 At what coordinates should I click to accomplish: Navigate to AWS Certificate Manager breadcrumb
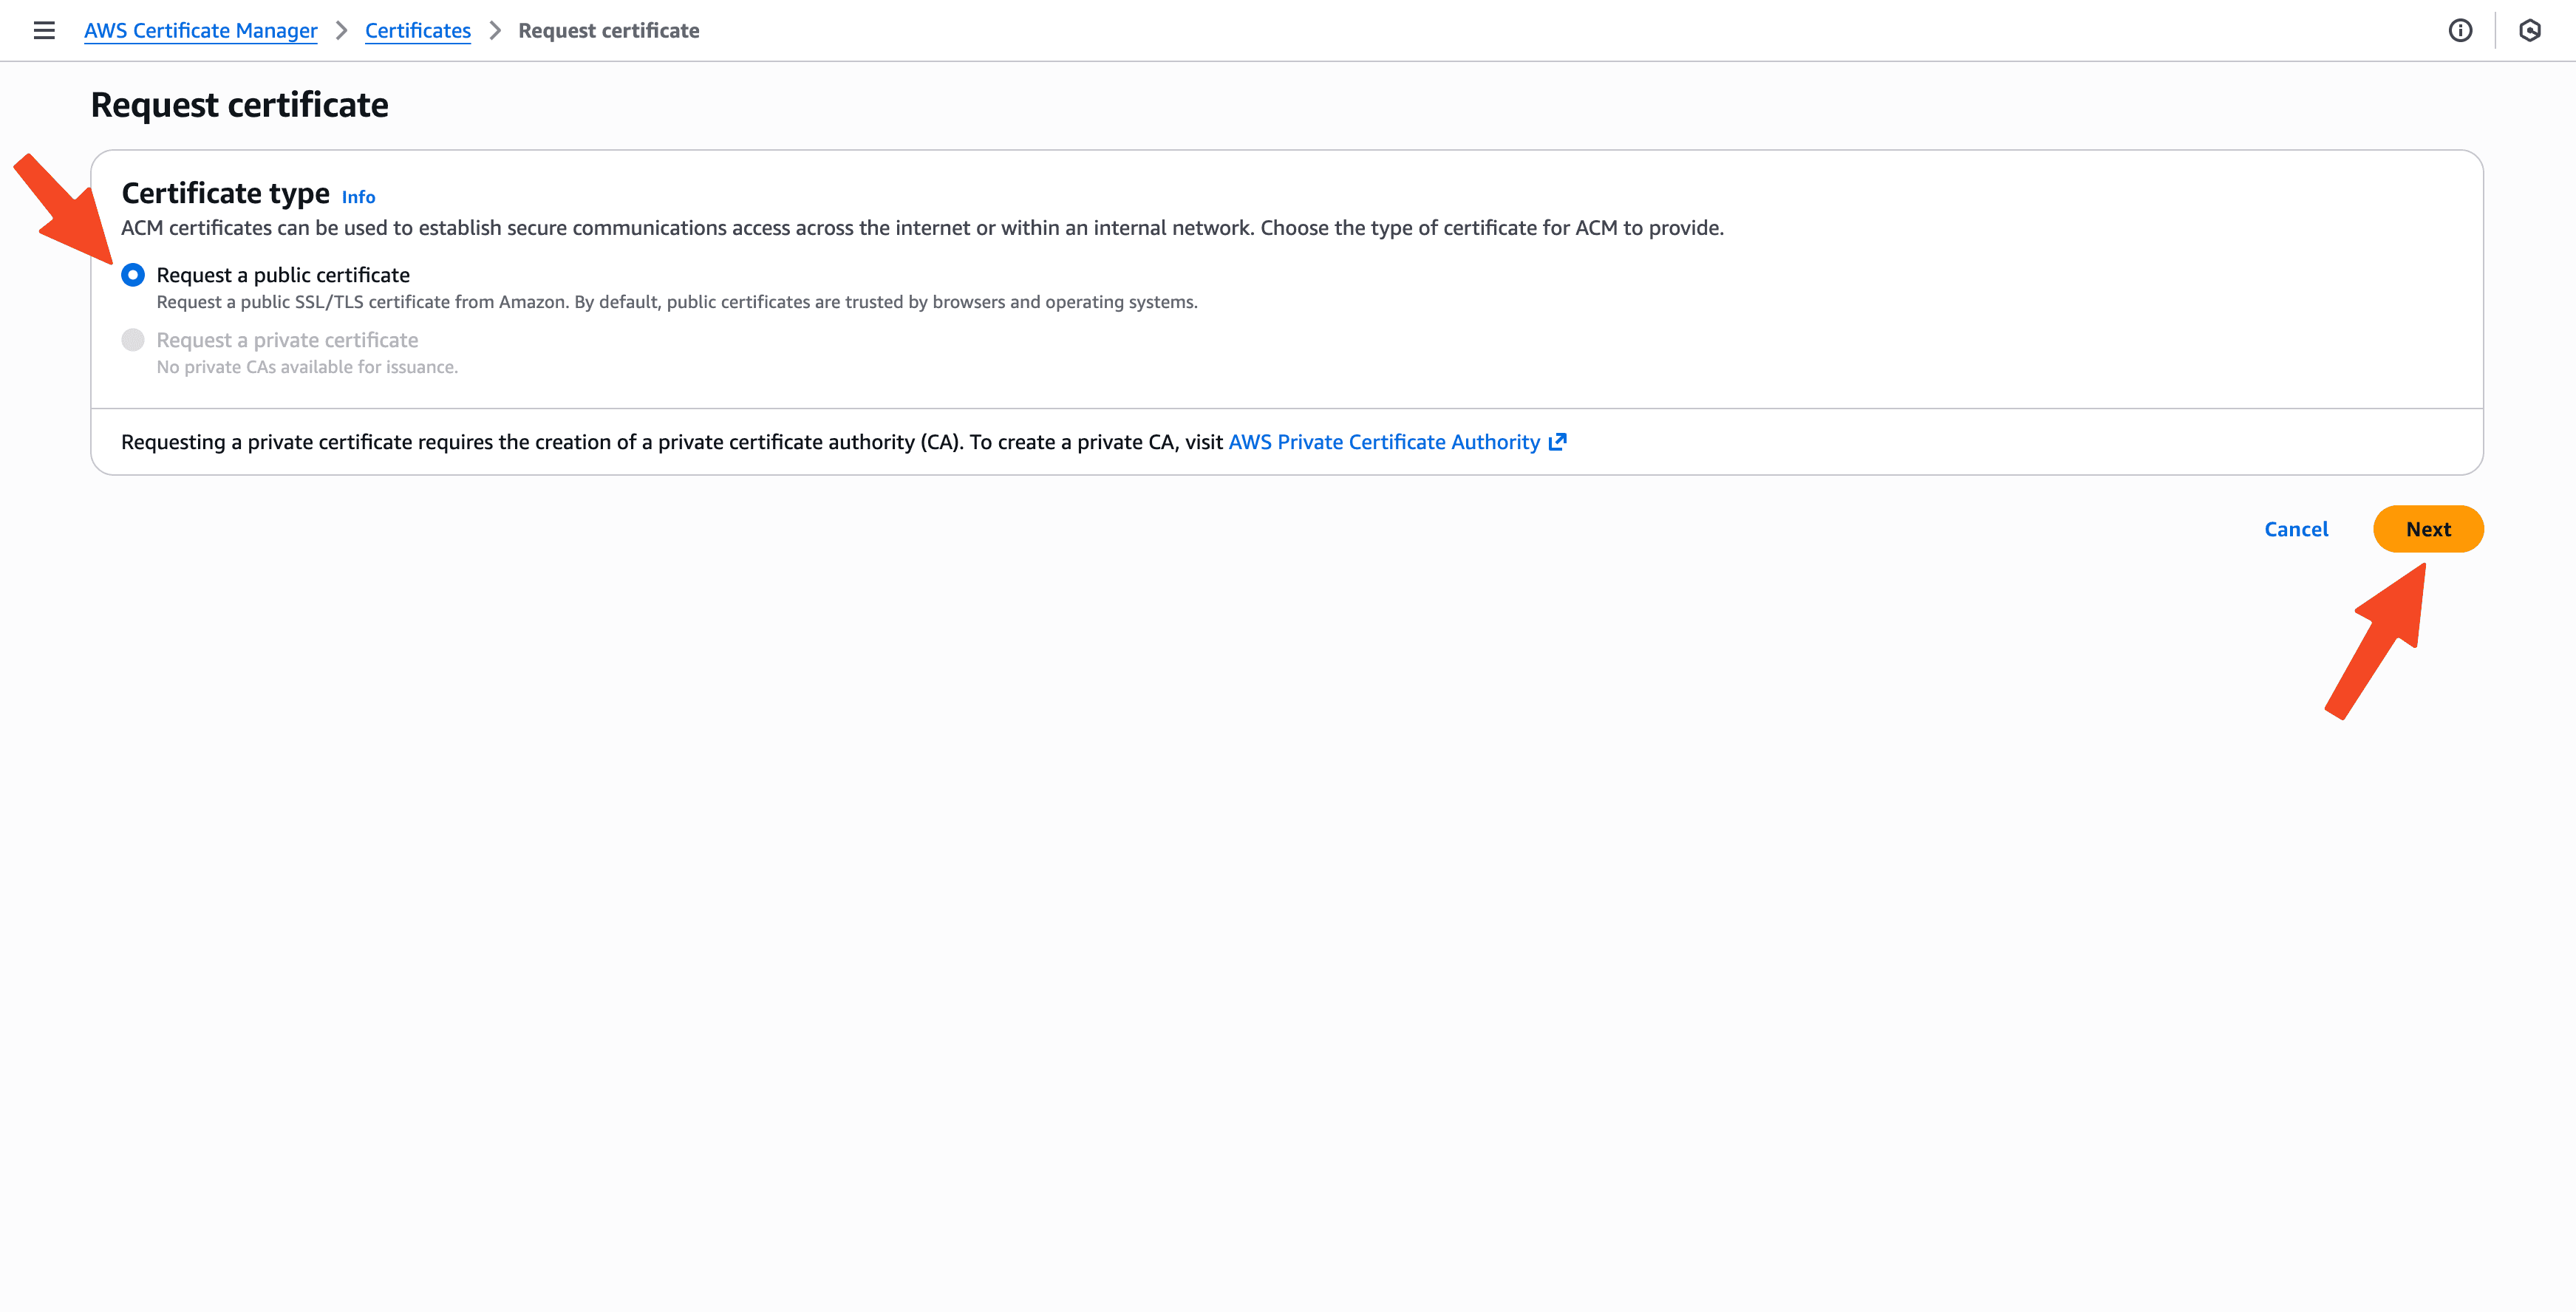[200, 31]
